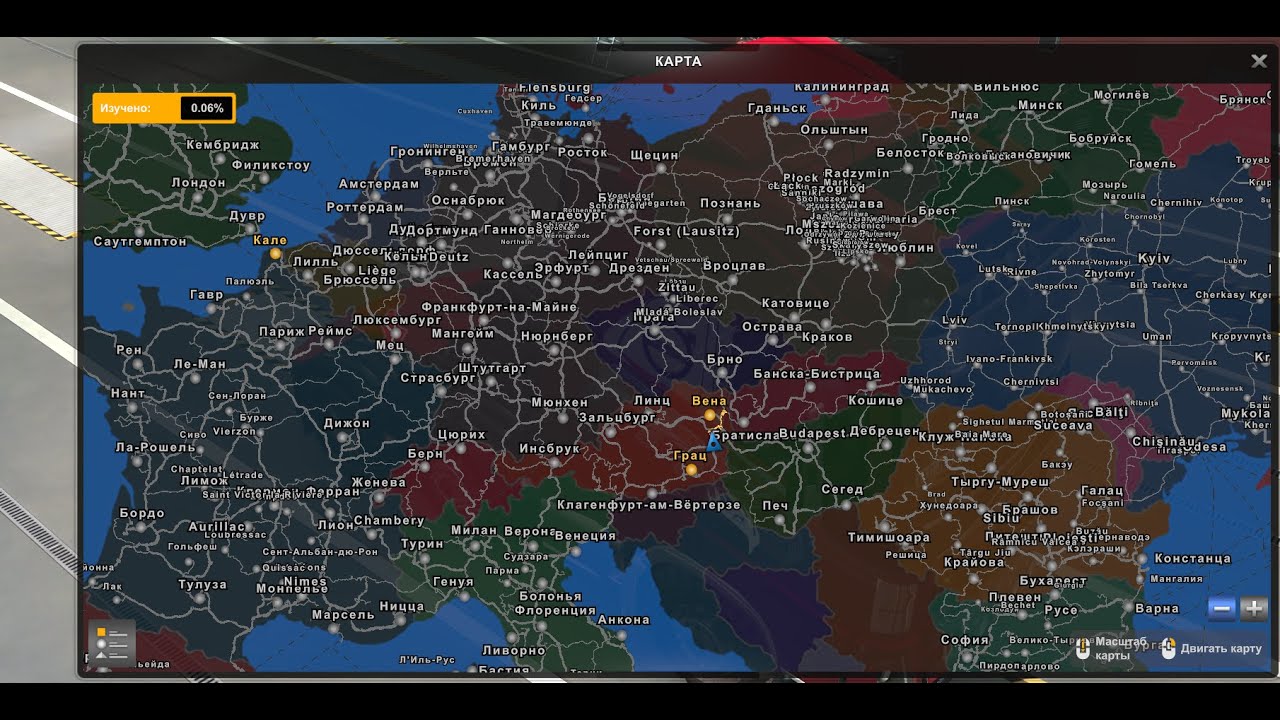Click the Констанца city label
The image size is (1280, 720).
(1192, 558)
